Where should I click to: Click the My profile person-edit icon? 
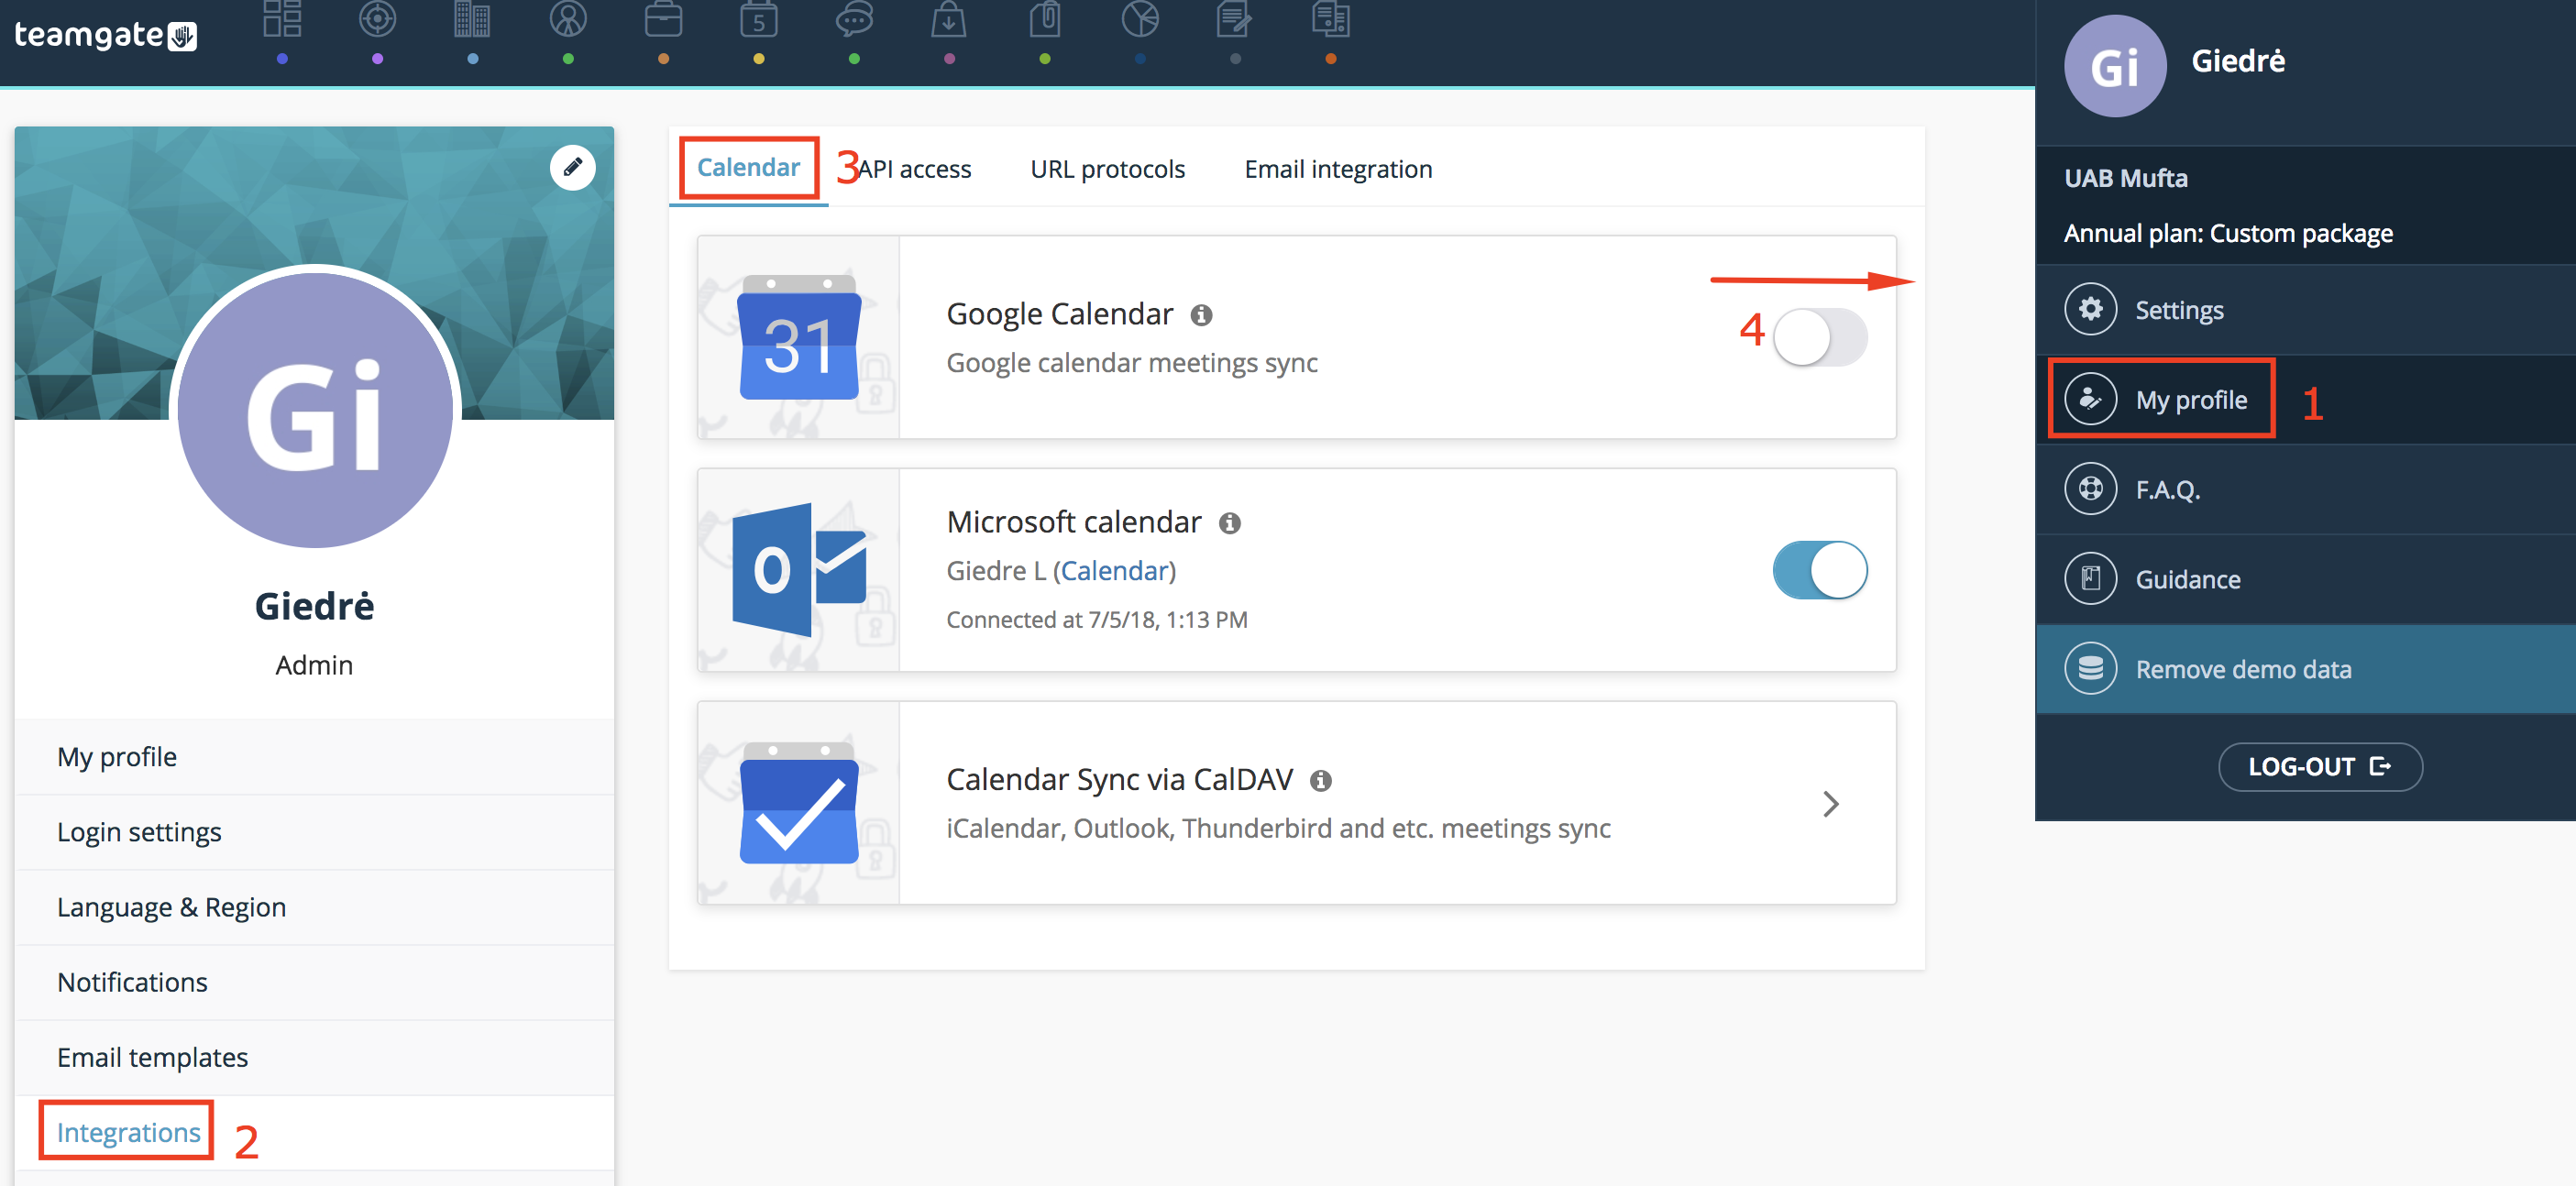2090,399
